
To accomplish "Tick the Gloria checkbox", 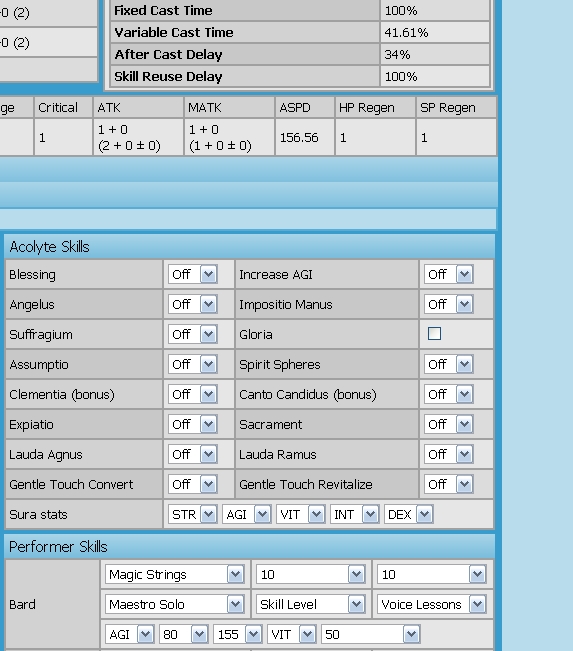I will click(434, 334).
